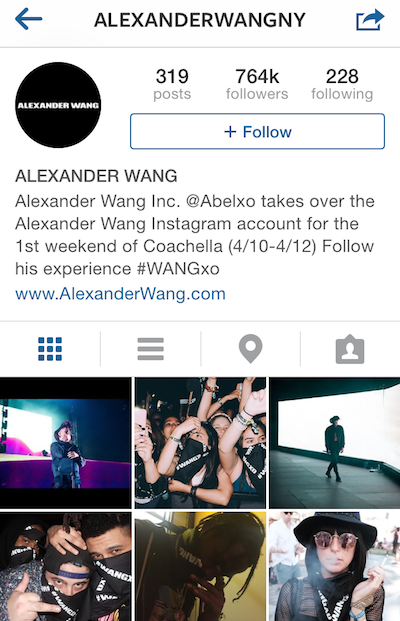Tap the back arrow icon
The width and height of the screenshot is (400, 621).
(x=29, y=19)
